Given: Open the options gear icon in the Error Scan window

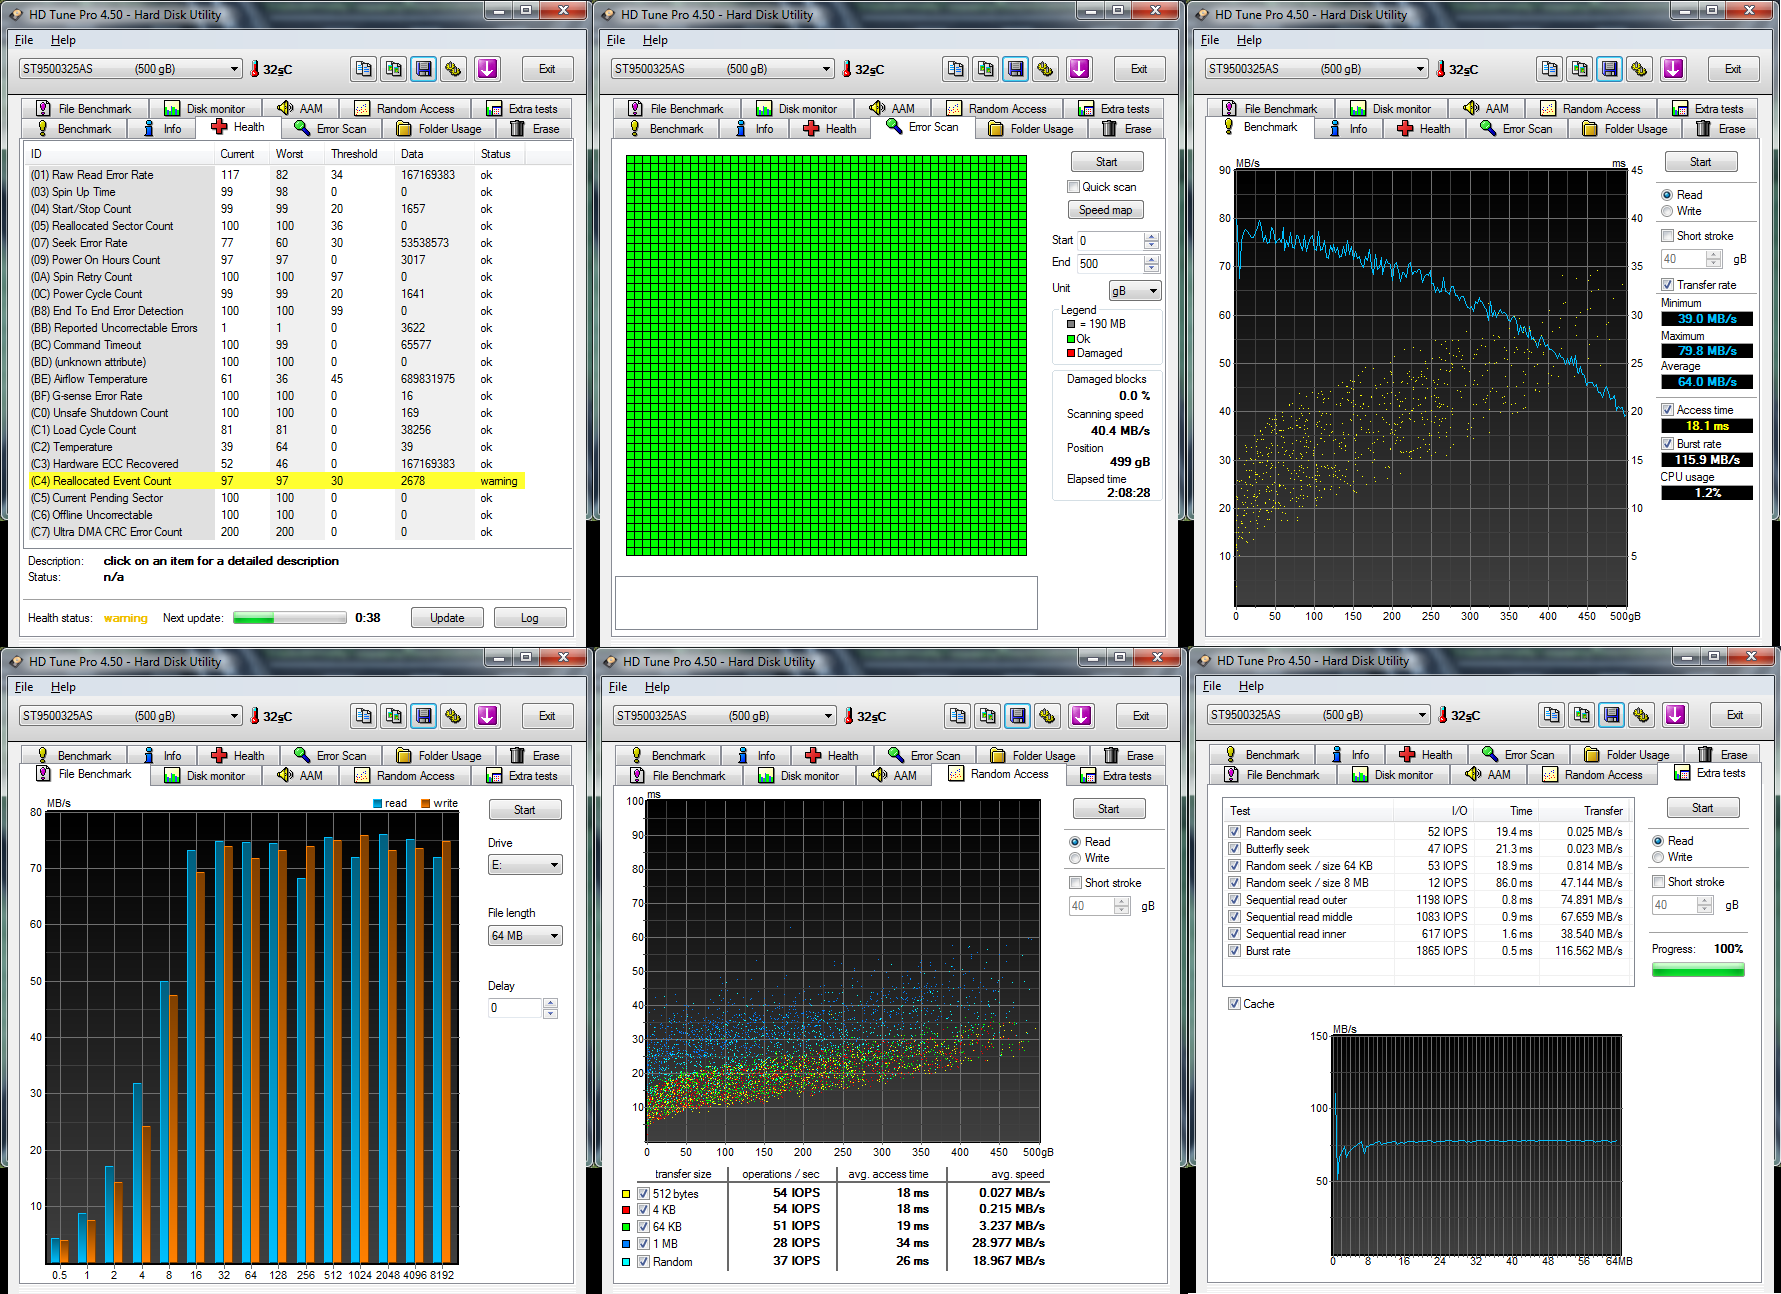Looking at the screenshot, I should 1045,69.
